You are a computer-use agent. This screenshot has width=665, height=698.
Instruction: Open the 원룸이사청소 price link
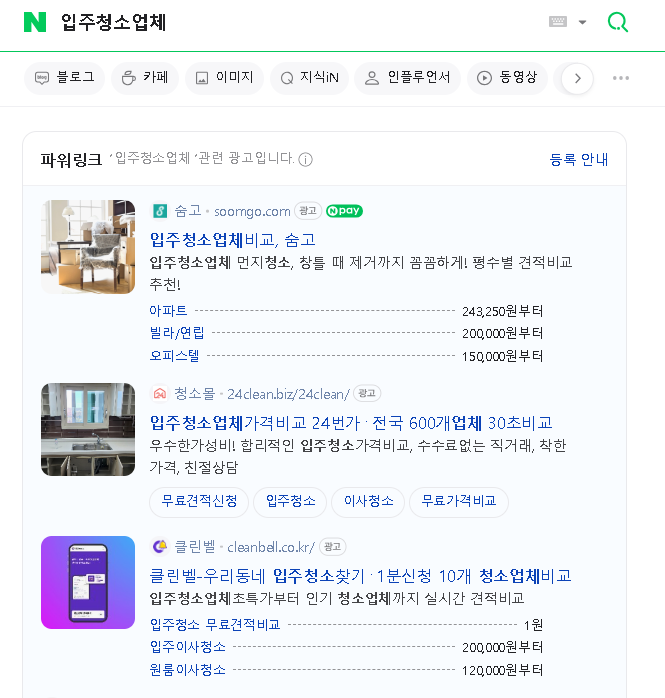(x=187, y=670)
